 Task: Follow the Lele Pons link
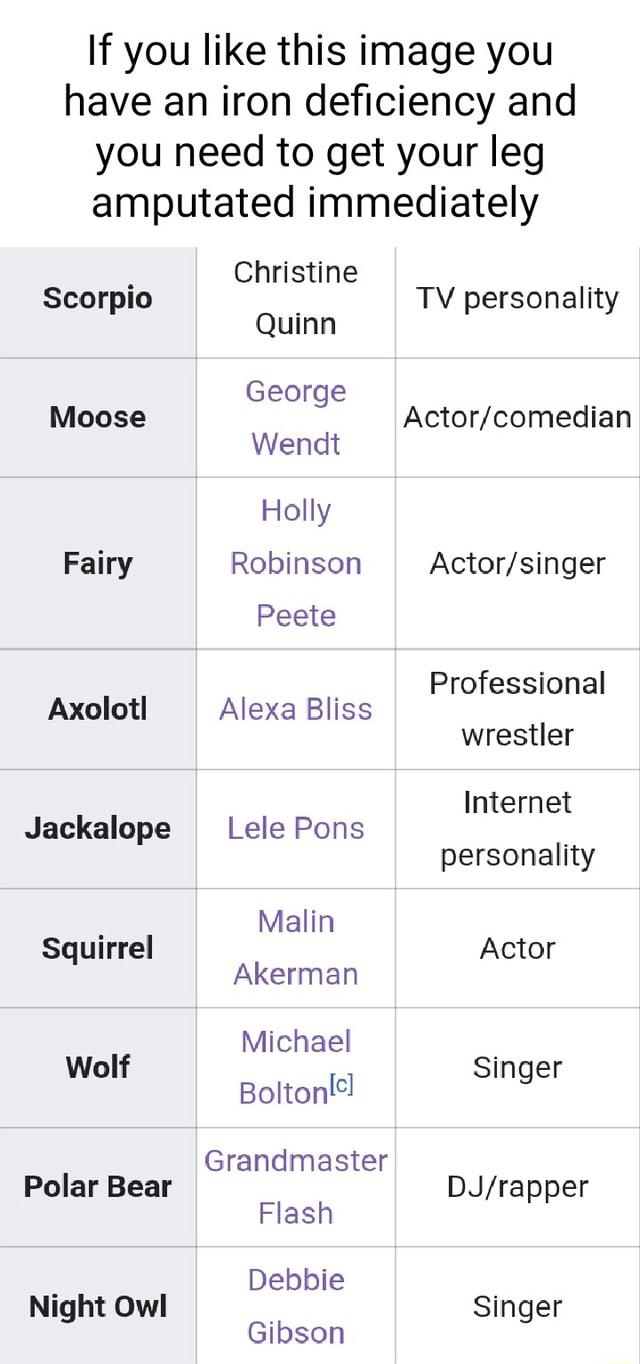click(x=296, y=828)
